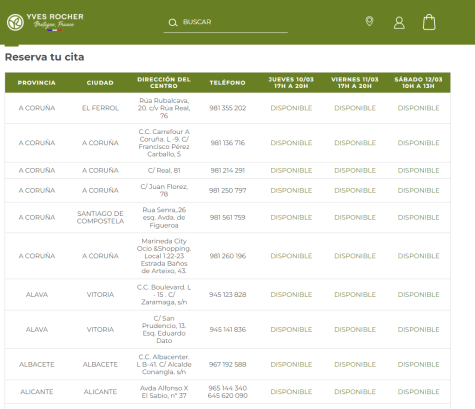Select the Marineda City address cell
This screenshot has width=475, height=409.
(164, 256)
